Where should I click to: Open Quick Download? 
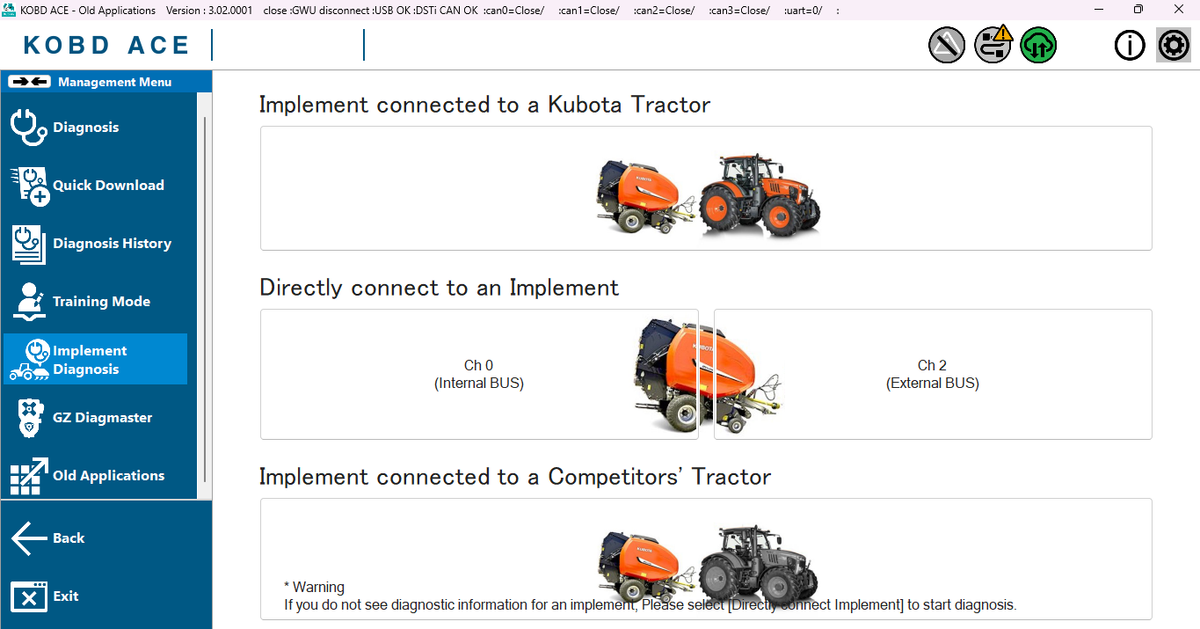[x=95, y=185]
